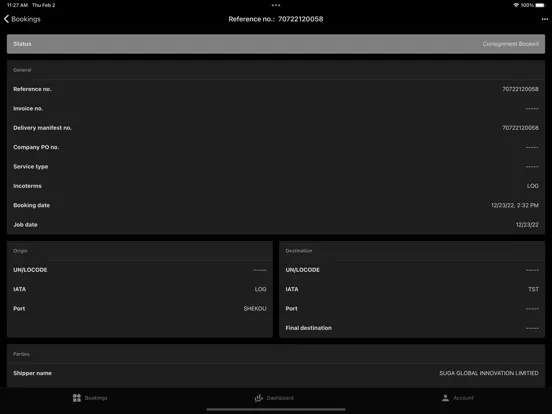This screenshot has width=552, height=414.
Task: Select the 'Origin' section header
Action: 20,251
